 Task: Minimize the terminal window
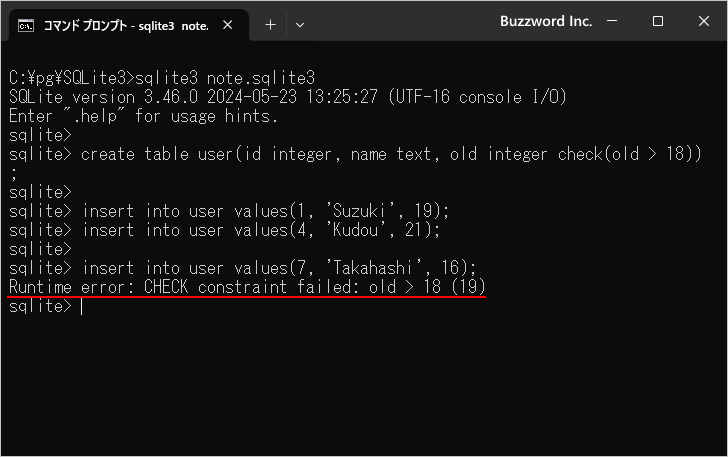tap(613, 21)
